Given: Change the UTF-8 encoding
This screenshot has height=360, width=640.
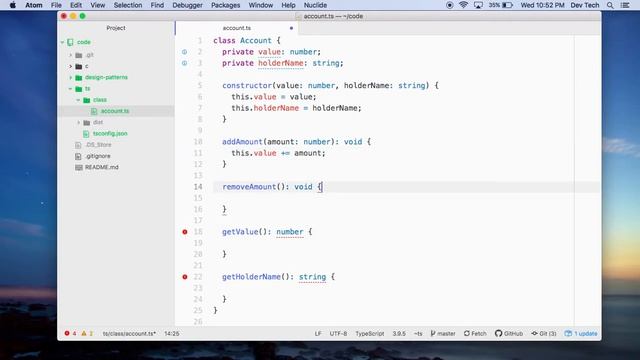Looking at the screenshot, I should (x=338, y=333).
